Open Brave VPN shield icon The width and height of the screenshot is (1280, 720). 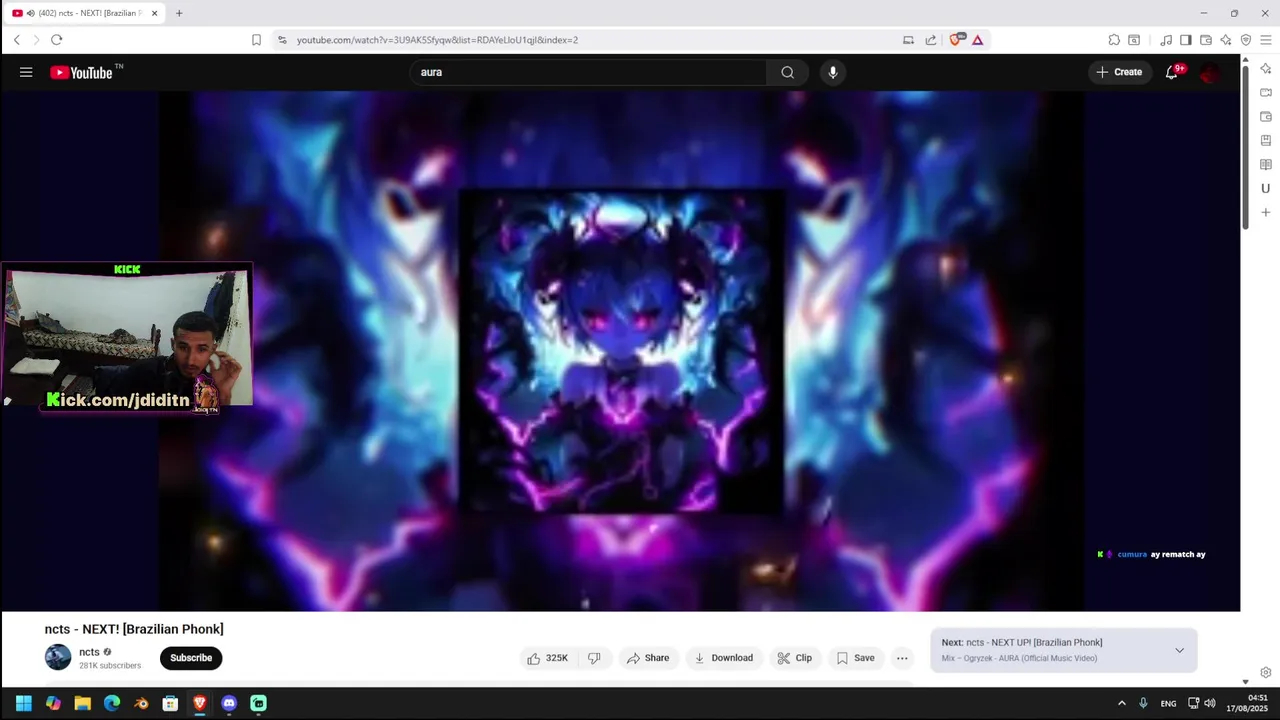pyautogui.click(x=1246, y=40)
